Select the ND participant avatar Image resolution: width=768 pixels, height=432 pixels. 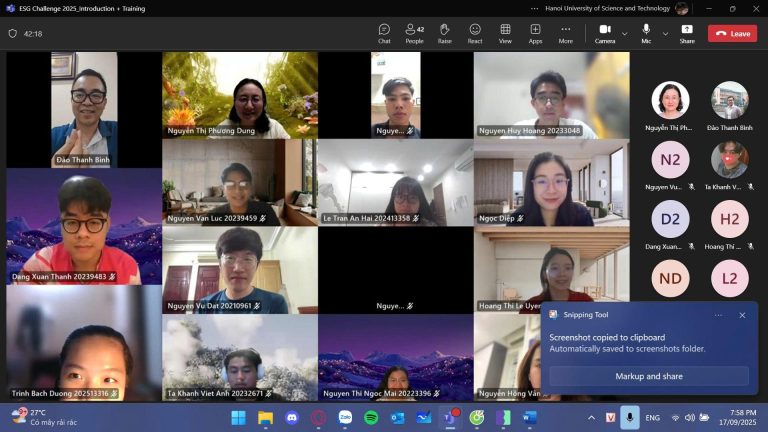click(670, 278)
